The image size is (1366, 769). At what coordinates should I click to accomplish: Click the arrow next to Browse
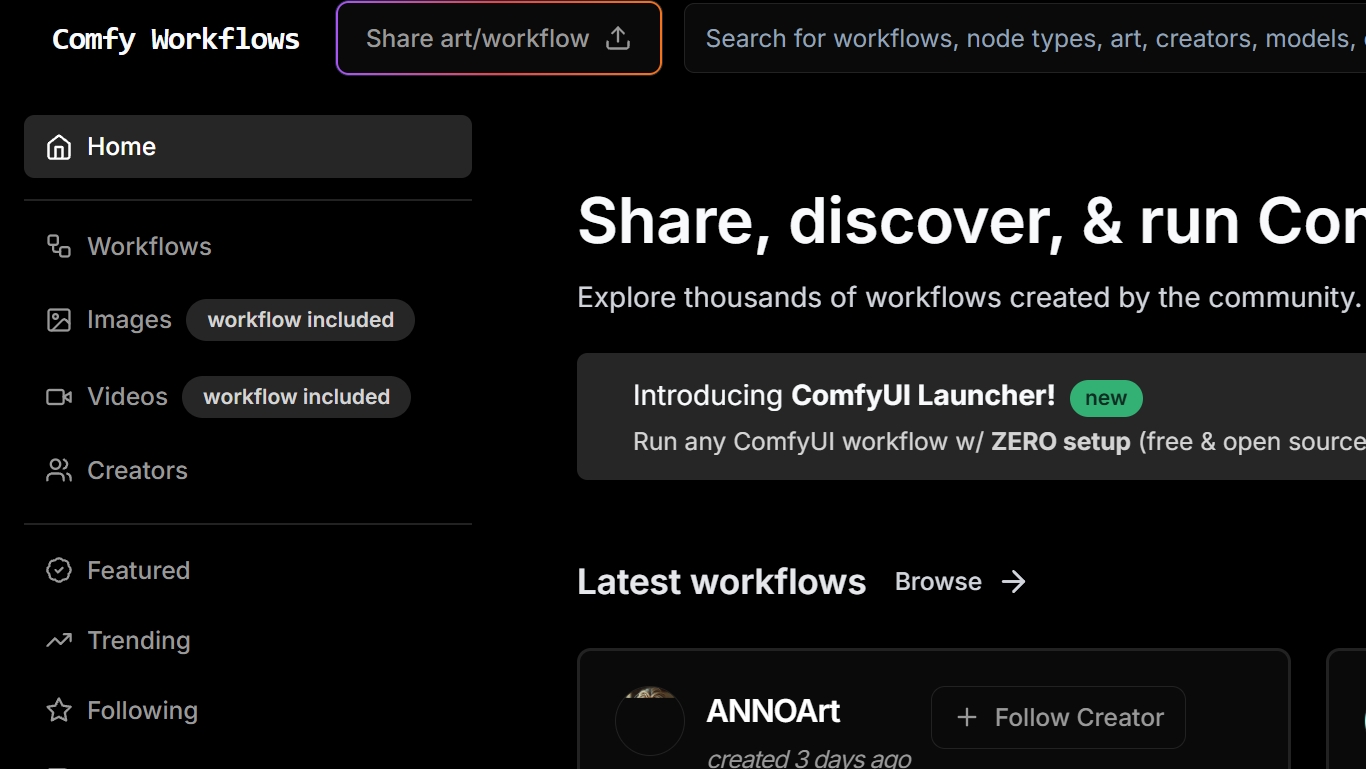tap(1014, 582)
